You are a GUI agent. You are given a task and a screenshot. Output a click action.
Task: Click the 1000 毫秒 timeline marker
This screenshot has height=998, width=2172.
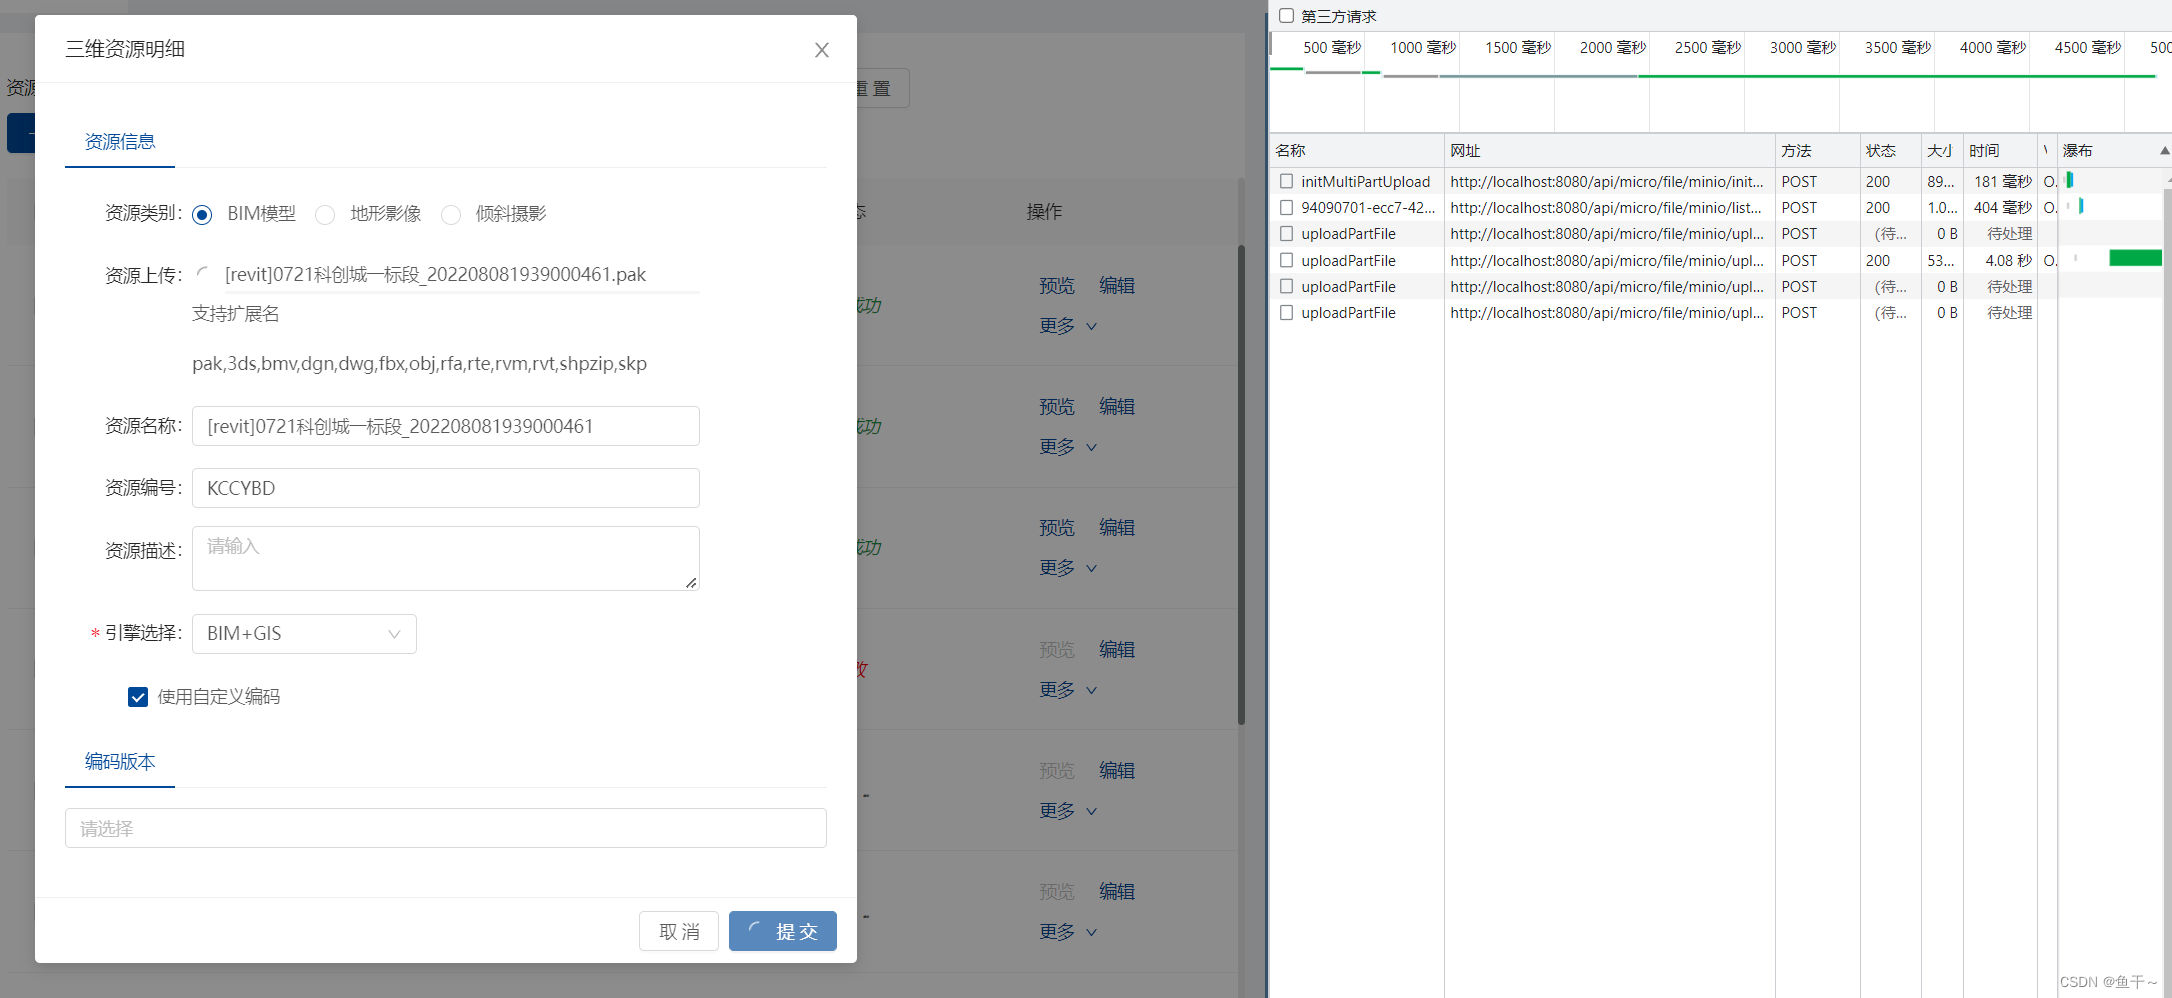1422,48
